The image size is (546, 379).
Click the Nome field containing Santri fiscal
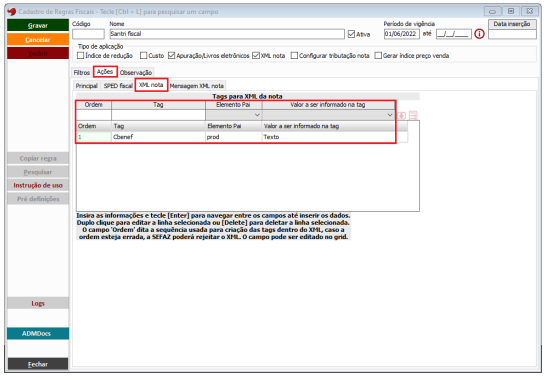227,34
